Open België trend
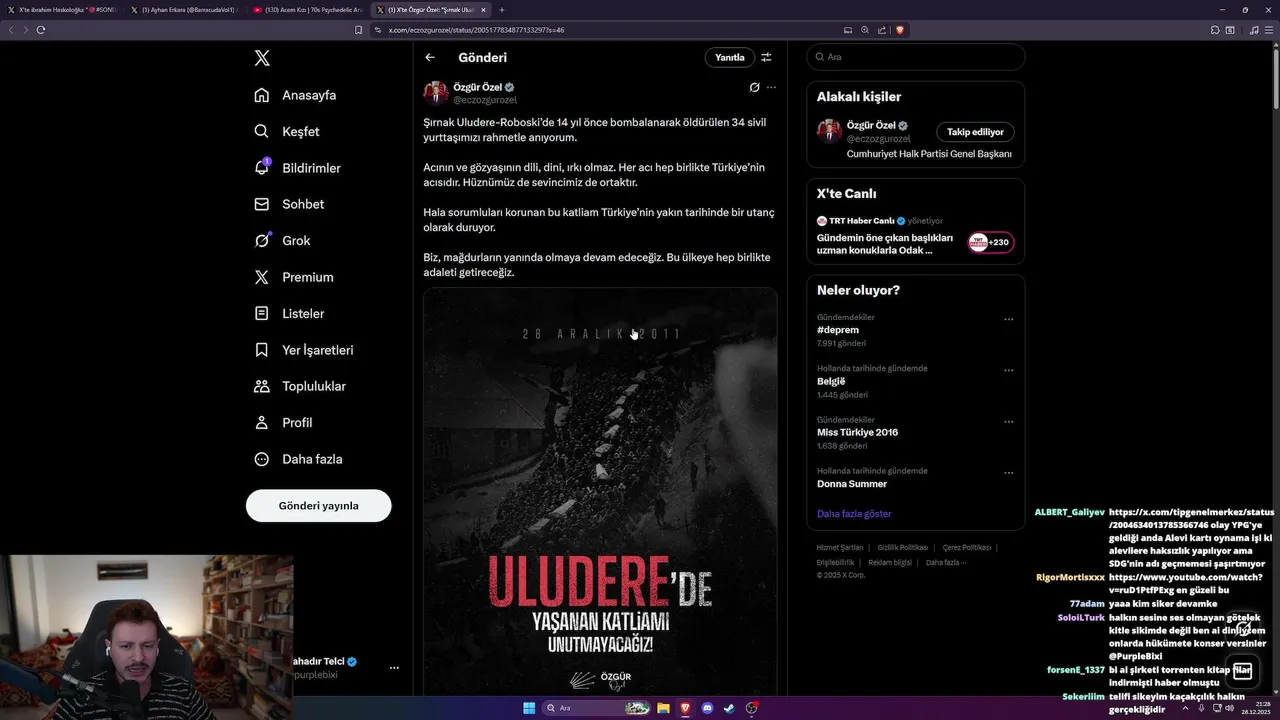This screenshot has width=1280, height=720. pyautogui.click(x=831, y=381)
